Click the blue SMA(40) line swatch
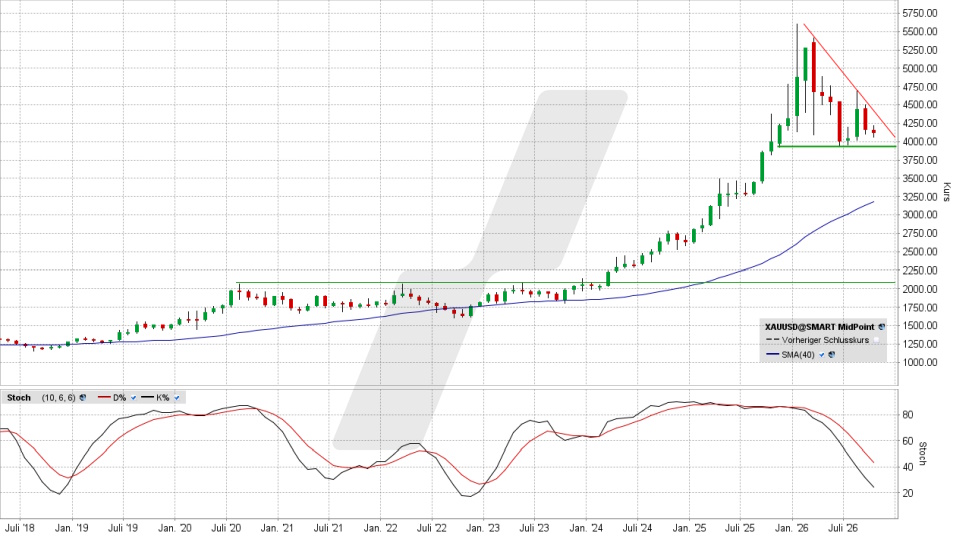The image size is (960, 540). (x=773, y=354)
